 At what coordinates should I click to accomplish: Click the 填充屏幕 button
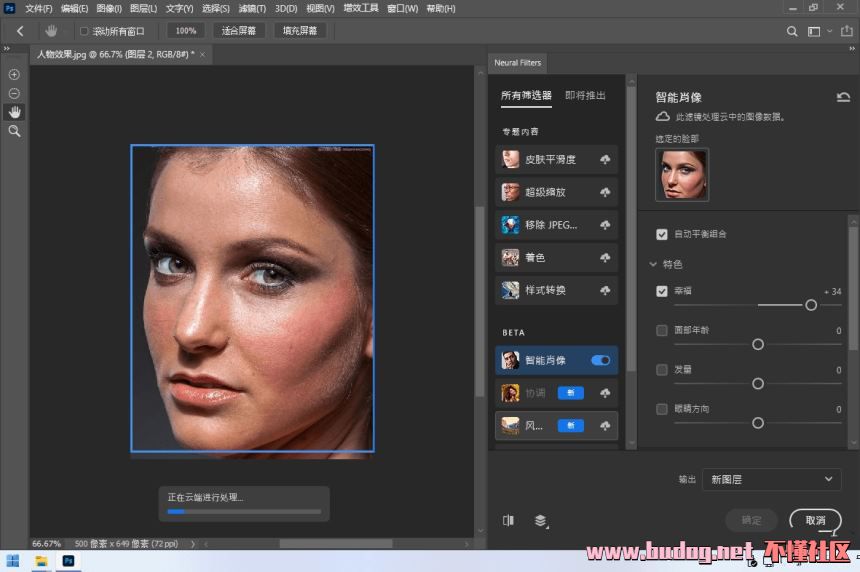coord(299,31)
